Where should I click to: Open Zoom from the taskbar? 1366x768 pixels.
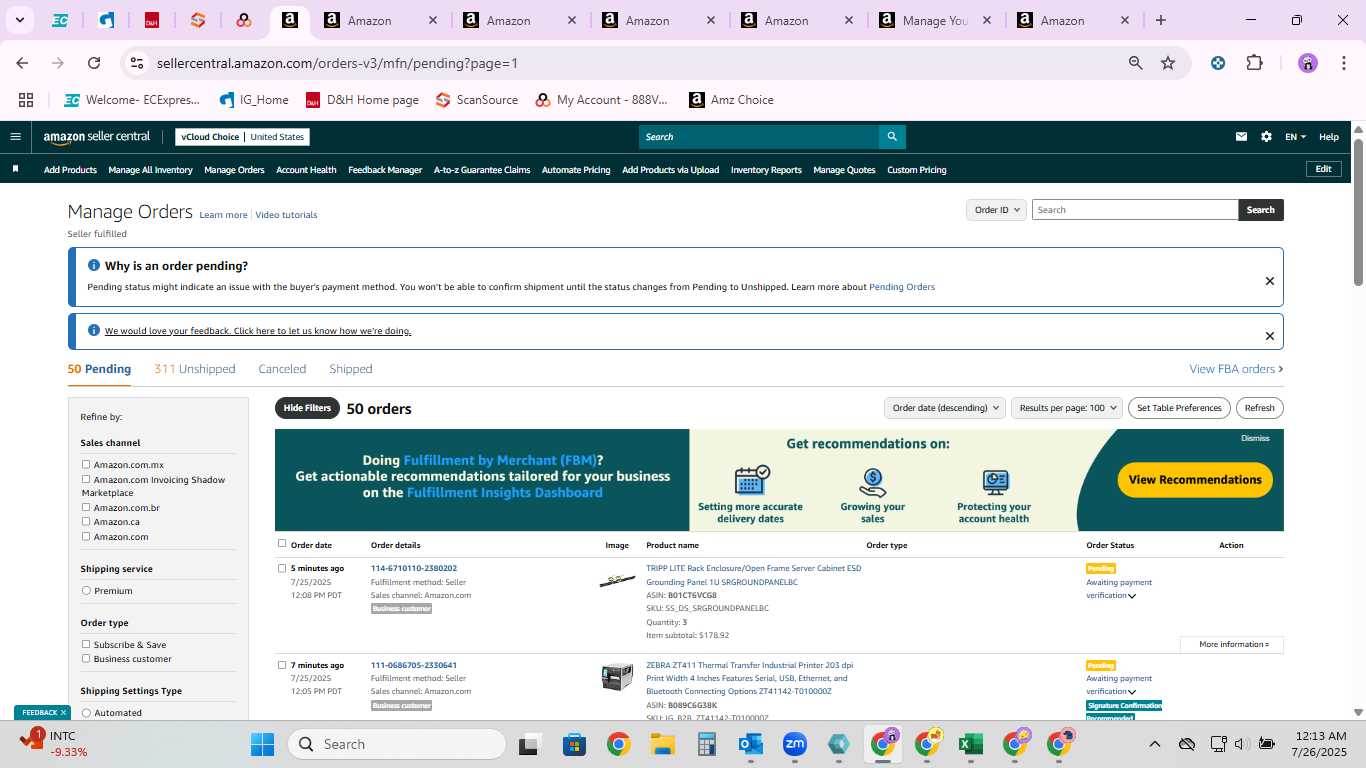[795, 744]
